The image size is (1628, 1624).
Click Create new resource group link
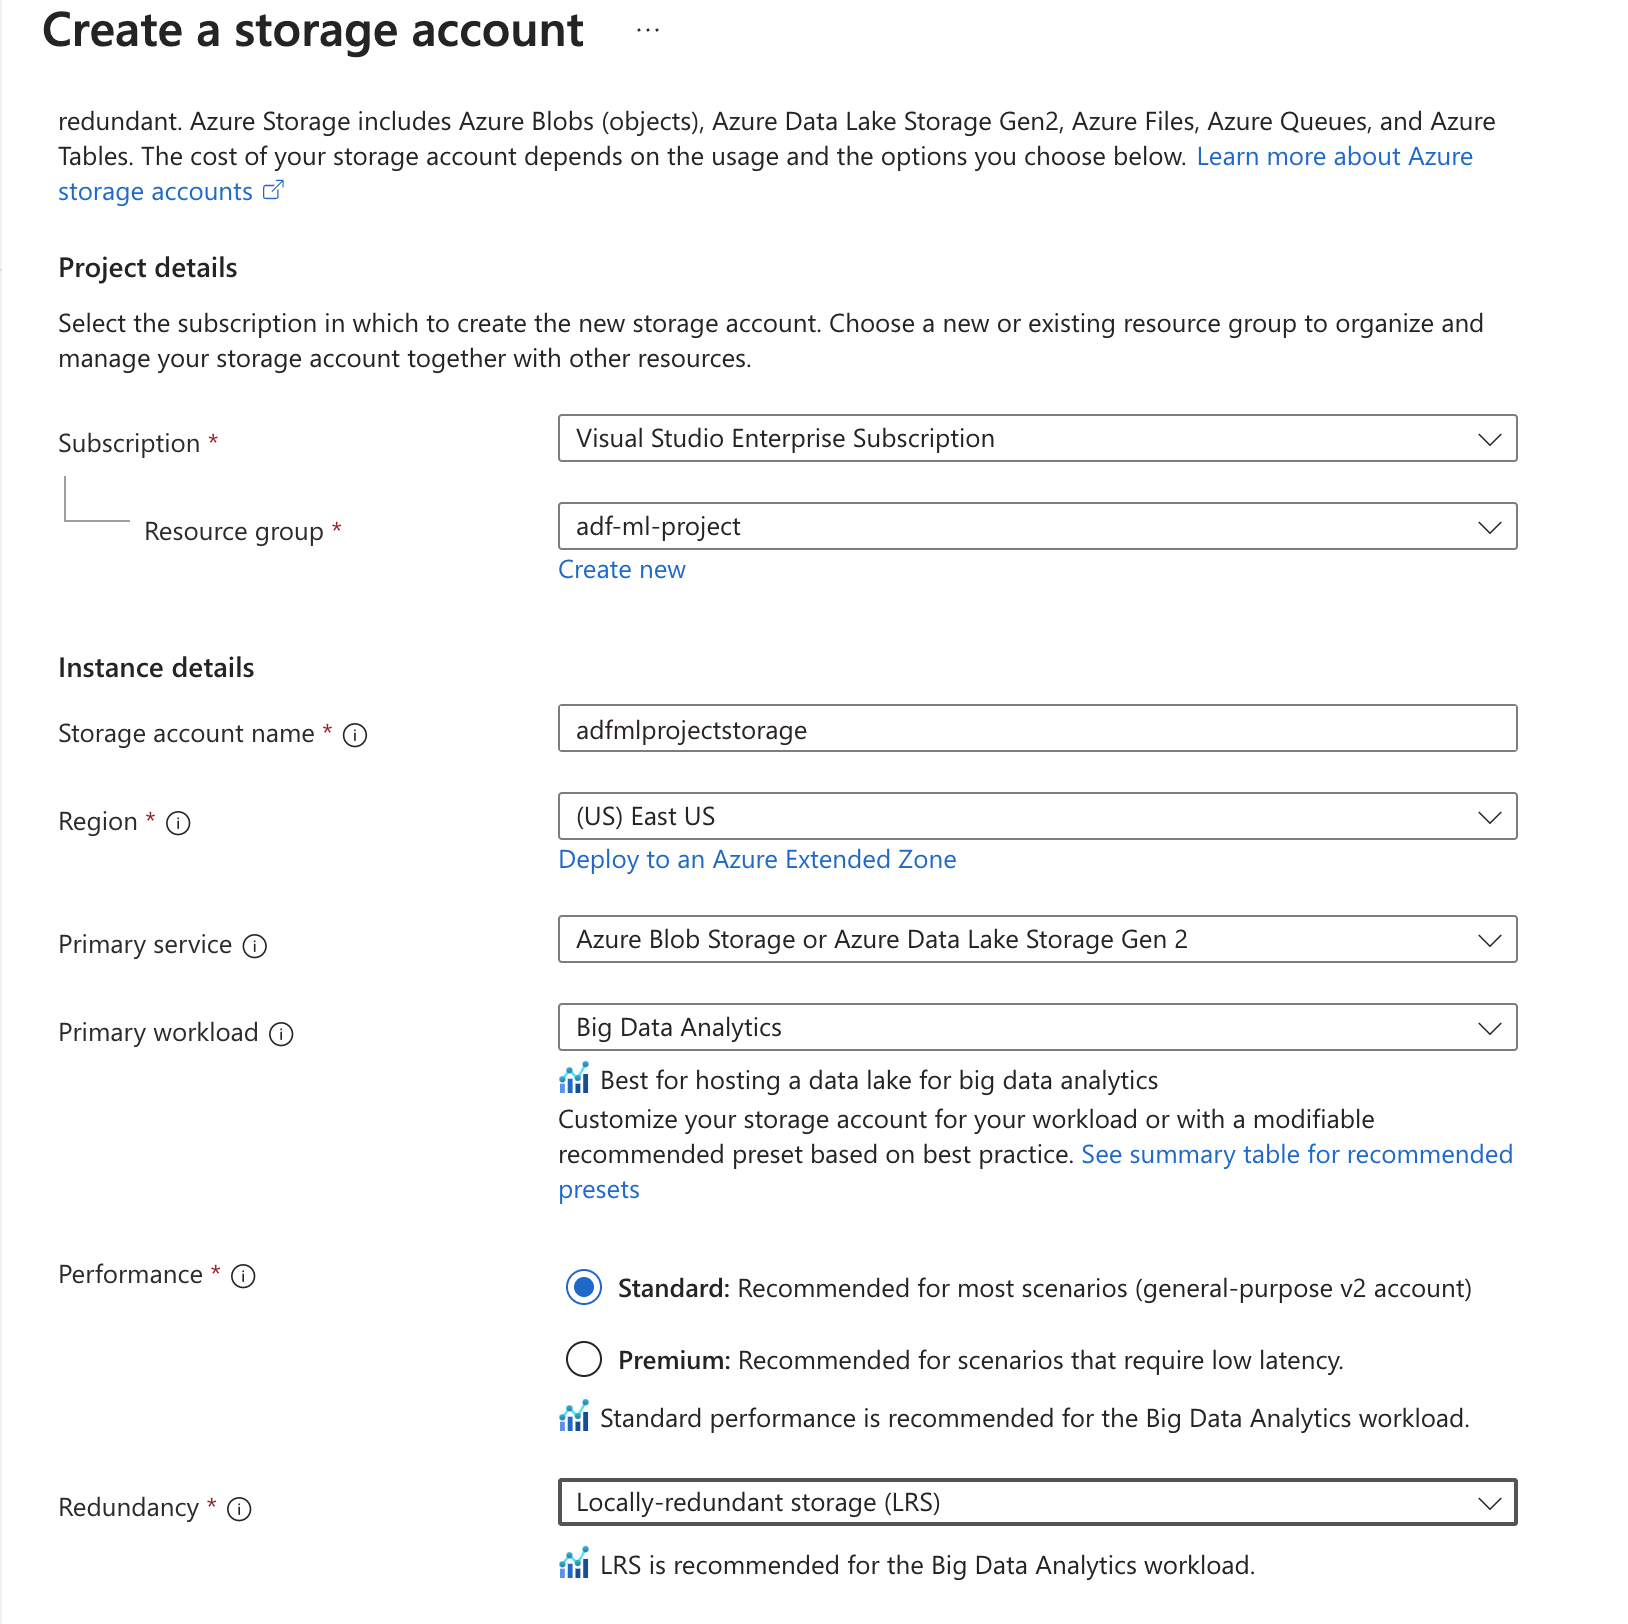[622, 570]
